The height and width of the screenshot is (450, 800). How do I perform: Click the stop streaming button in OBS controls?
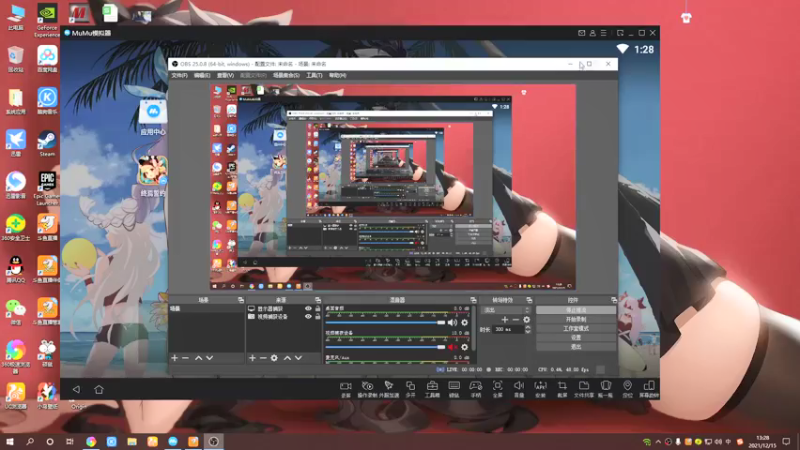576,310
